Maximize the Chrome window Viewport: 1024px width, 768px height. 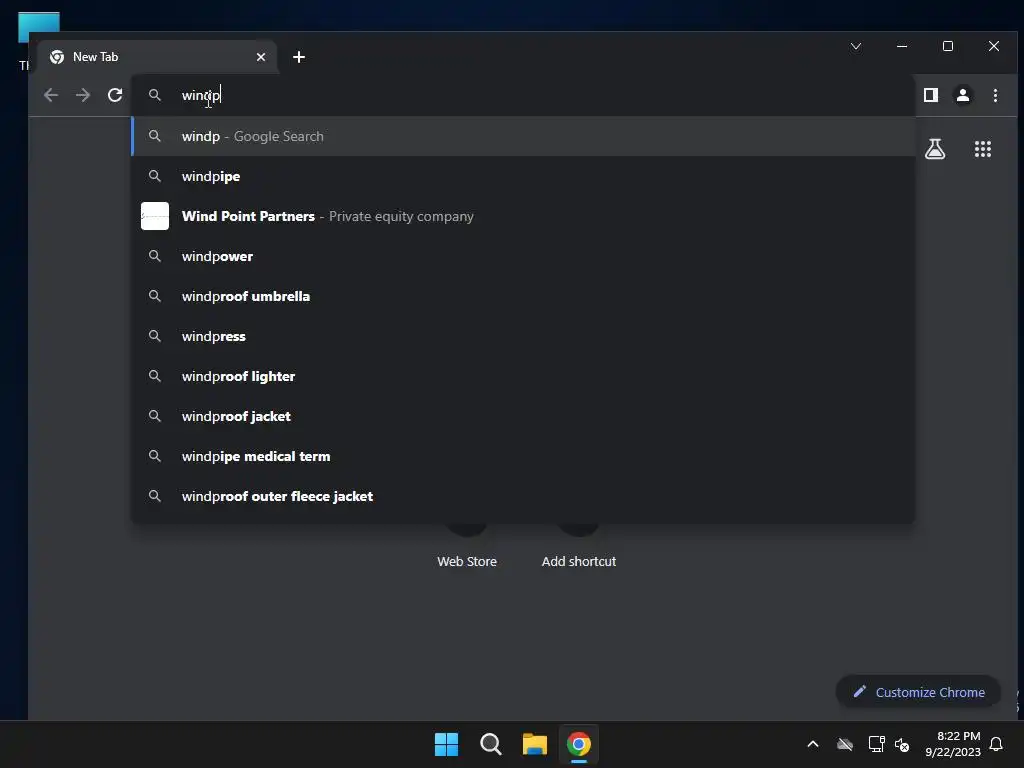tap(948, 46)
